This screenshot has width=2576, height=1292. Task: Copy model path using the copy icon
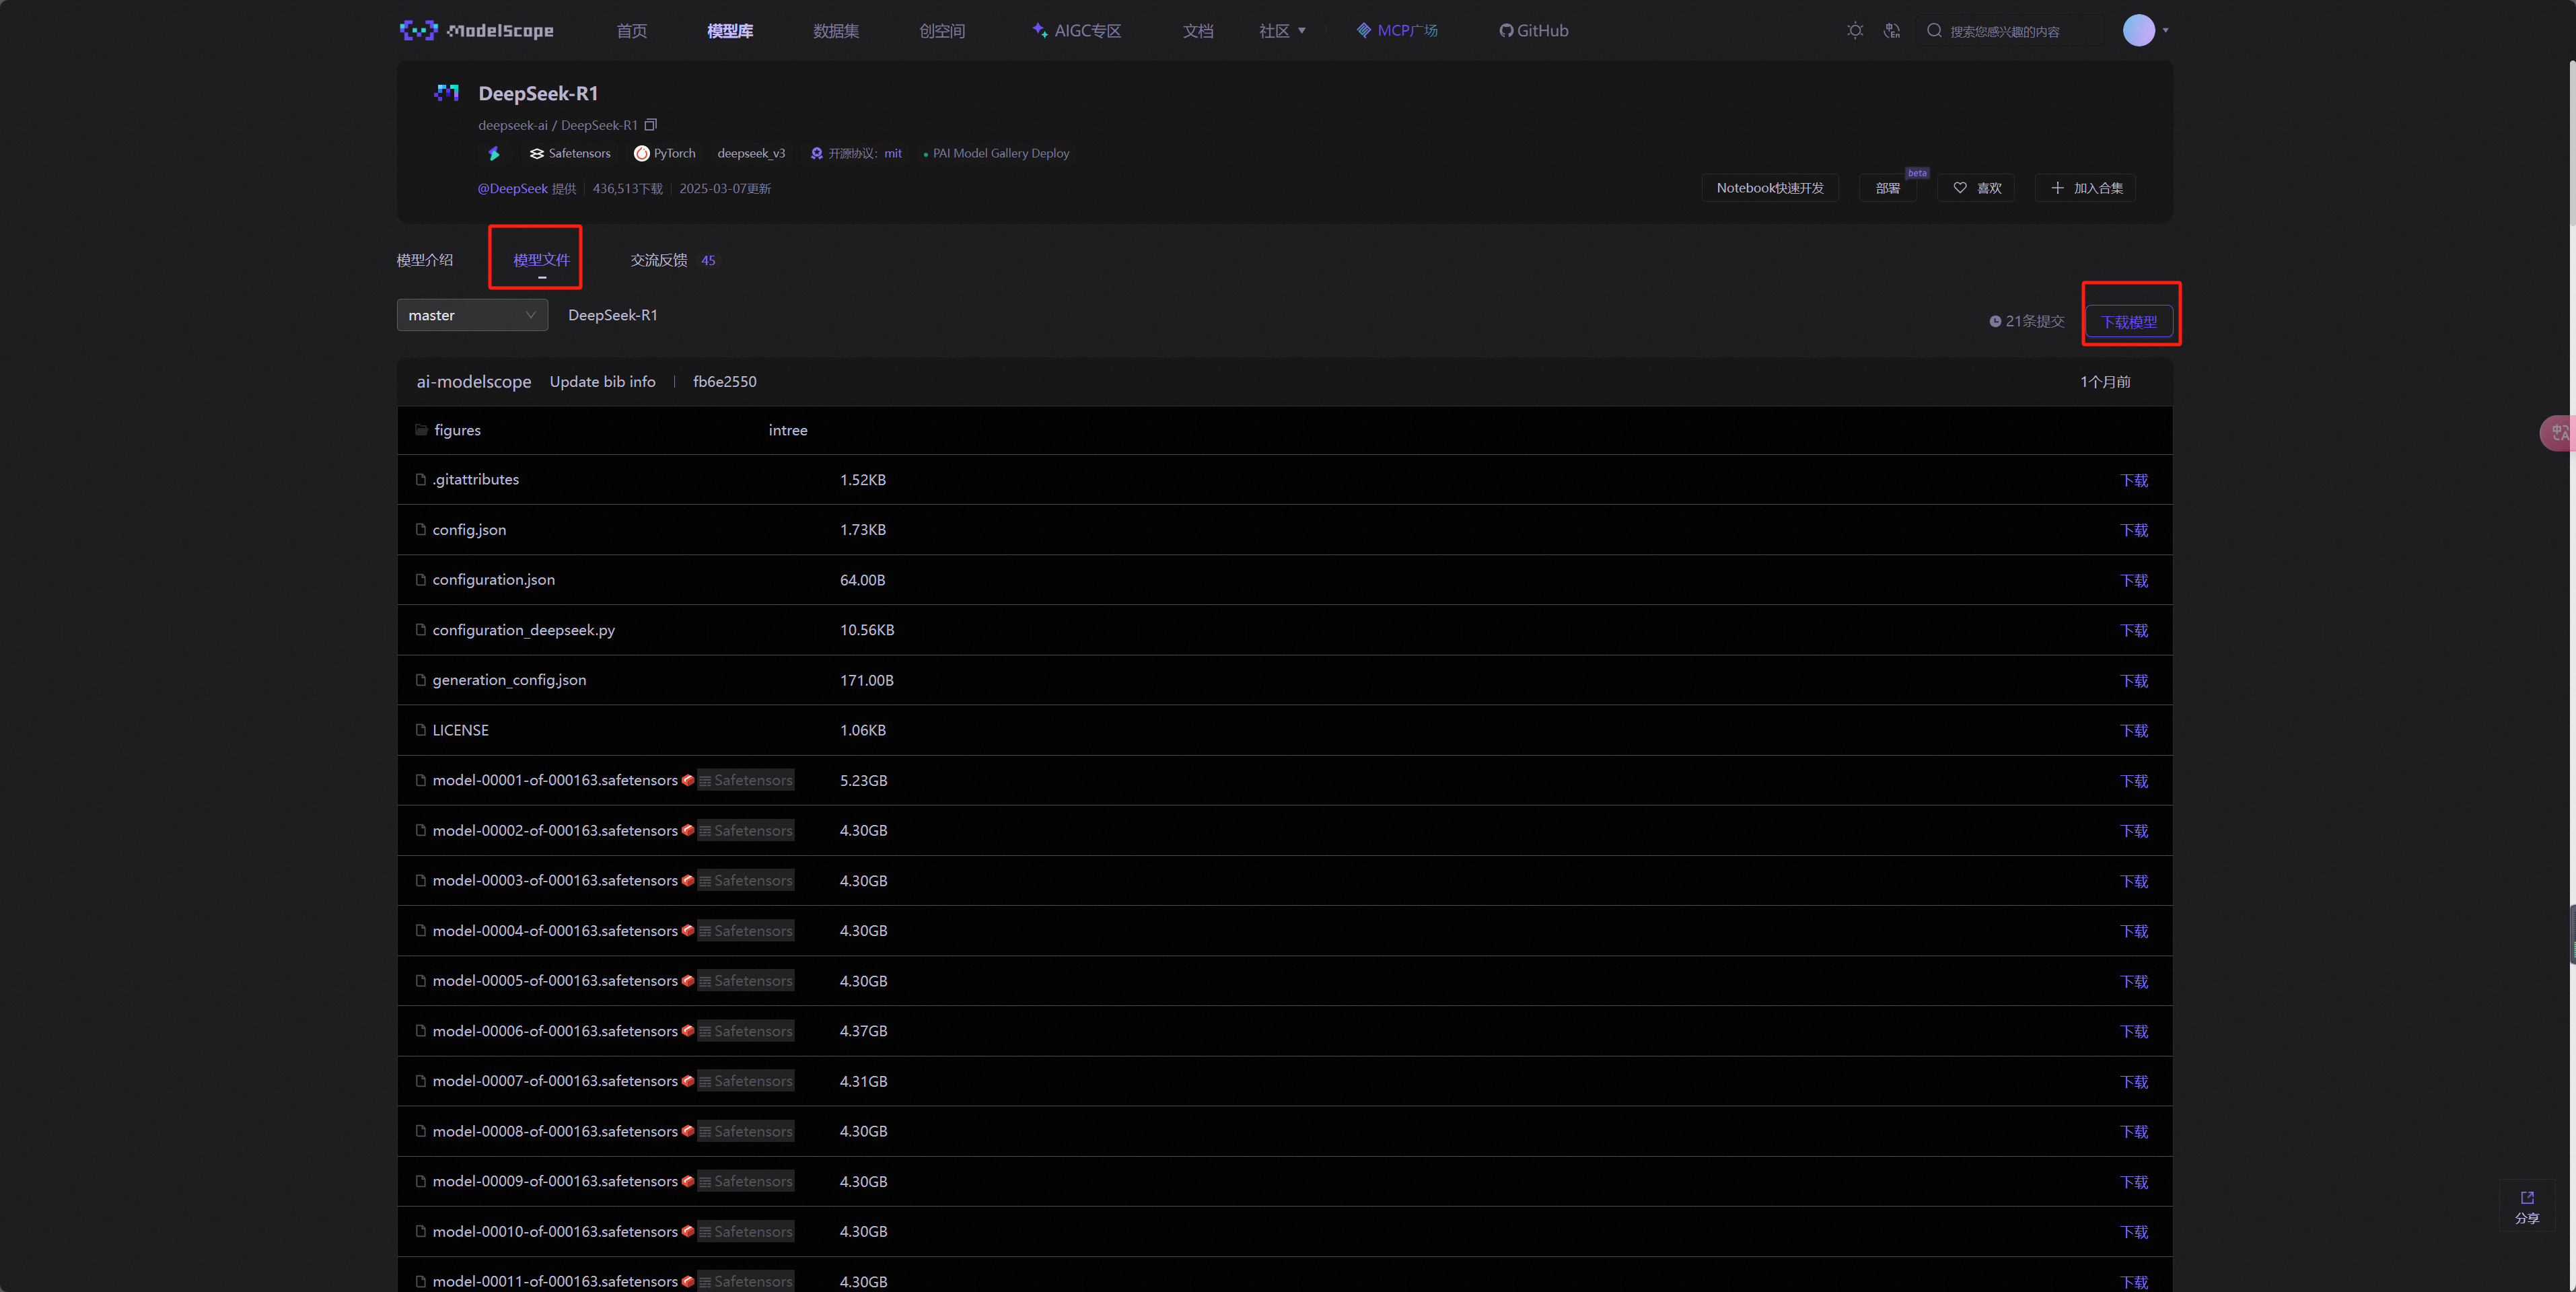(651, 125)
